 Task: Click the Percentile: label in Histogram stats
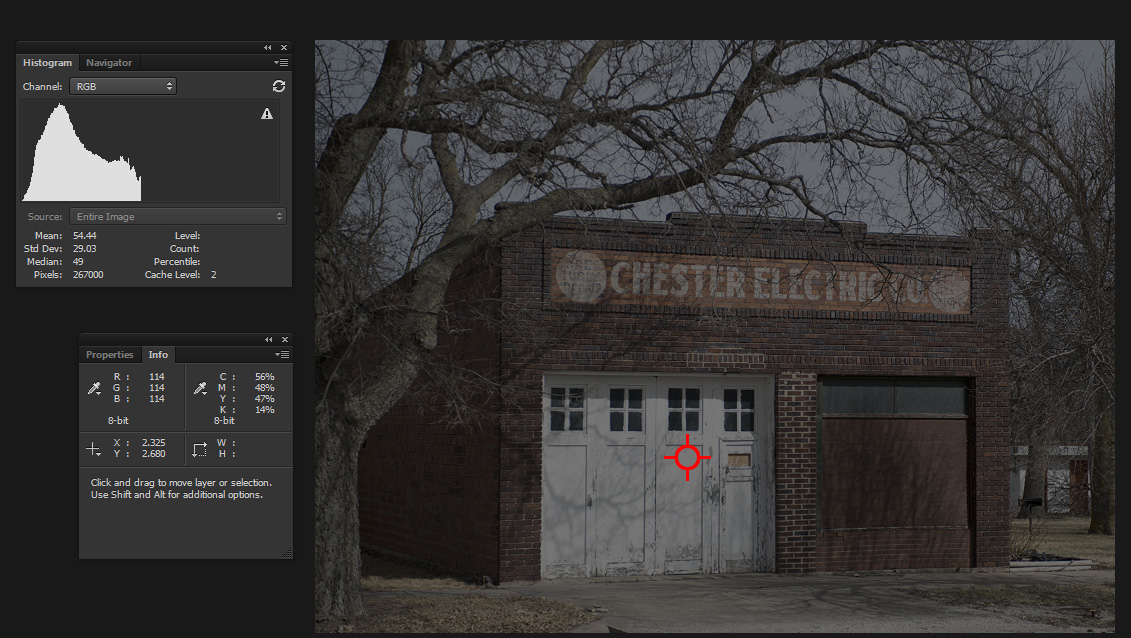pos(177,262)
